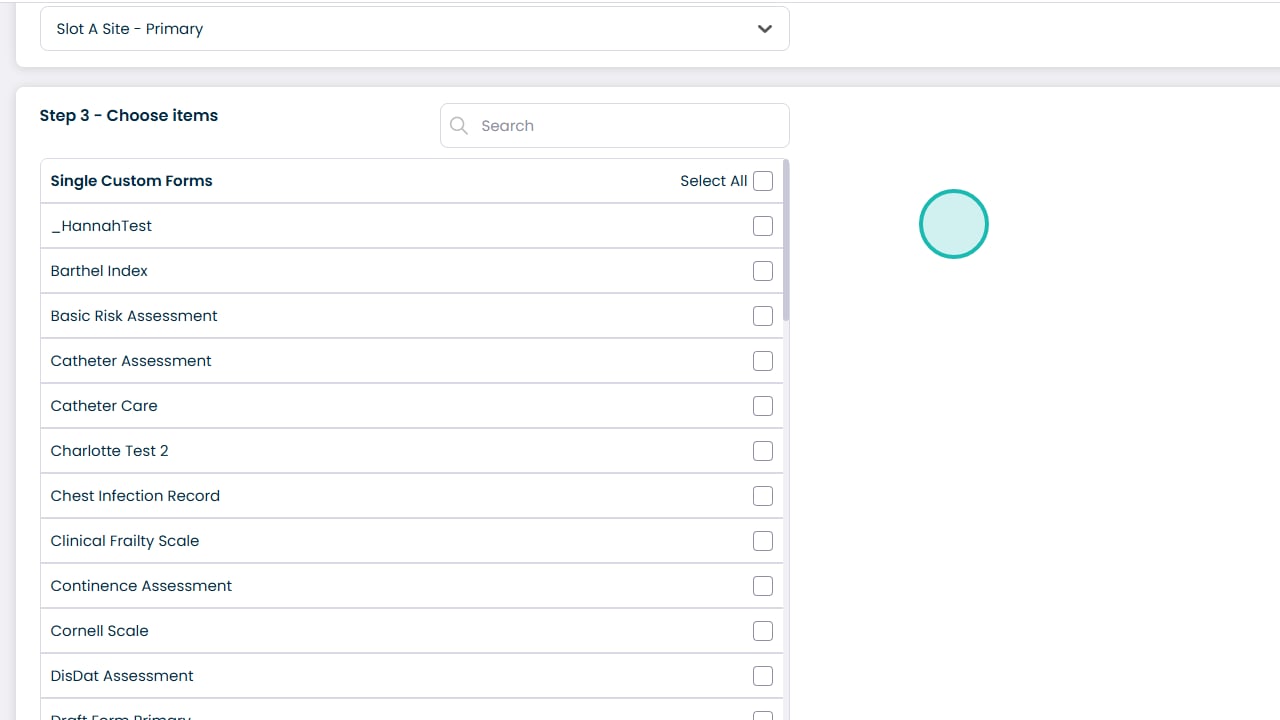Click the Continence Assessment label

141,586
